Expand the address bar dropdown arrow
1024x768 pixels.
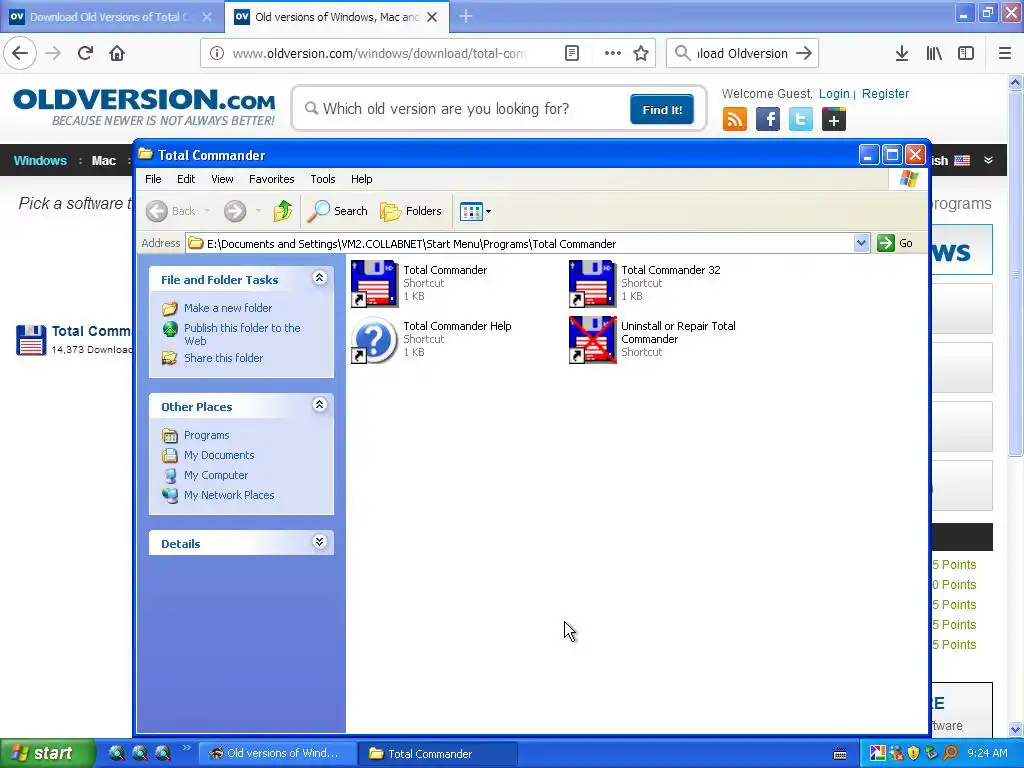(x=861, y=244)
